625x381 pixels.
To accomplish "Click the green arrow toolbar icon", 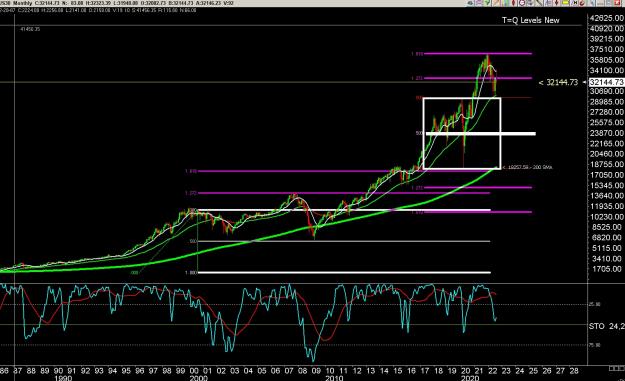I will pyautogui.click(x=487, y=3).
